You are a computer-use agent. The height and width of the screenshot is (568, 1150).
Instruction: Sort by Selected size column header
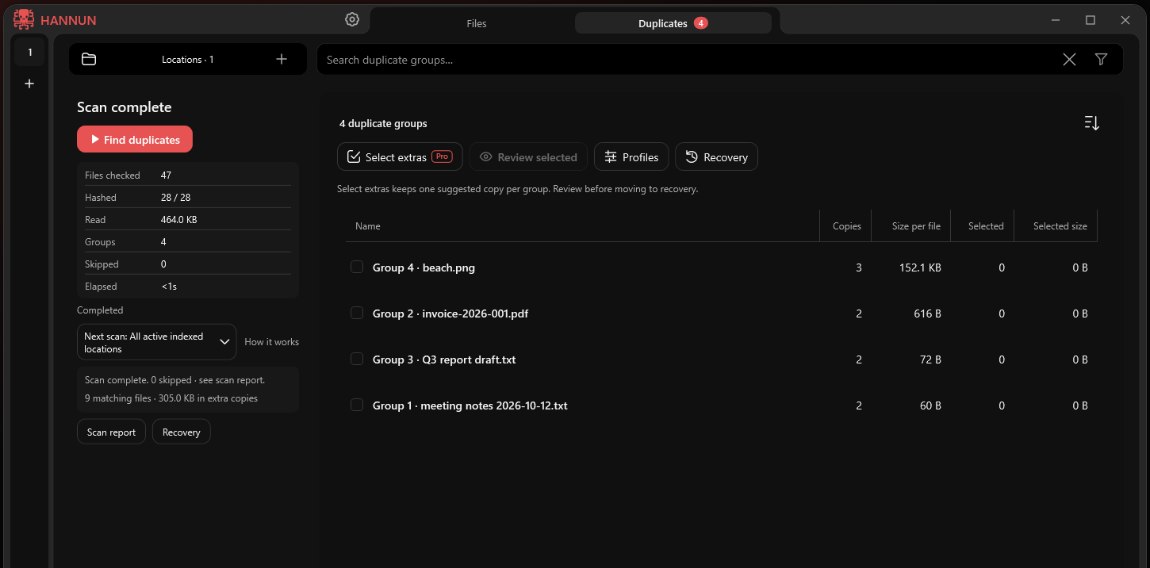(1061, 226)
